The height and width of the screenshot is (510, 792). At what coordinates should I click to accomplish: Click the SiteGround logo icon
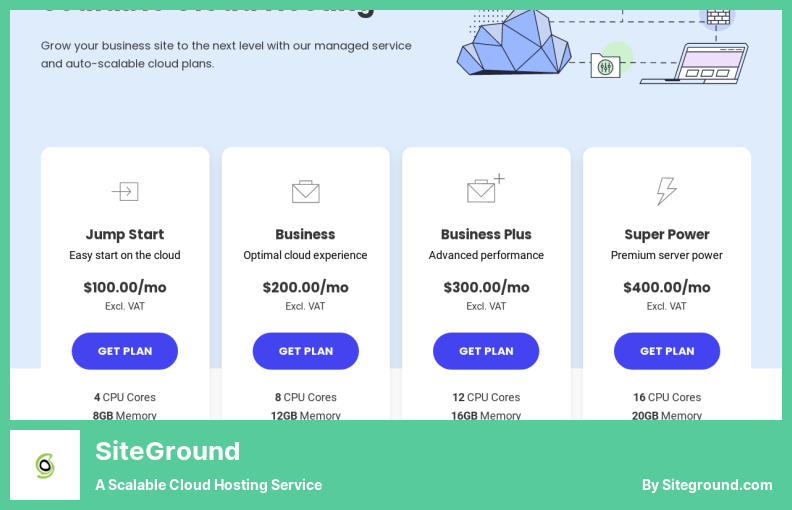tap(45, 465)
